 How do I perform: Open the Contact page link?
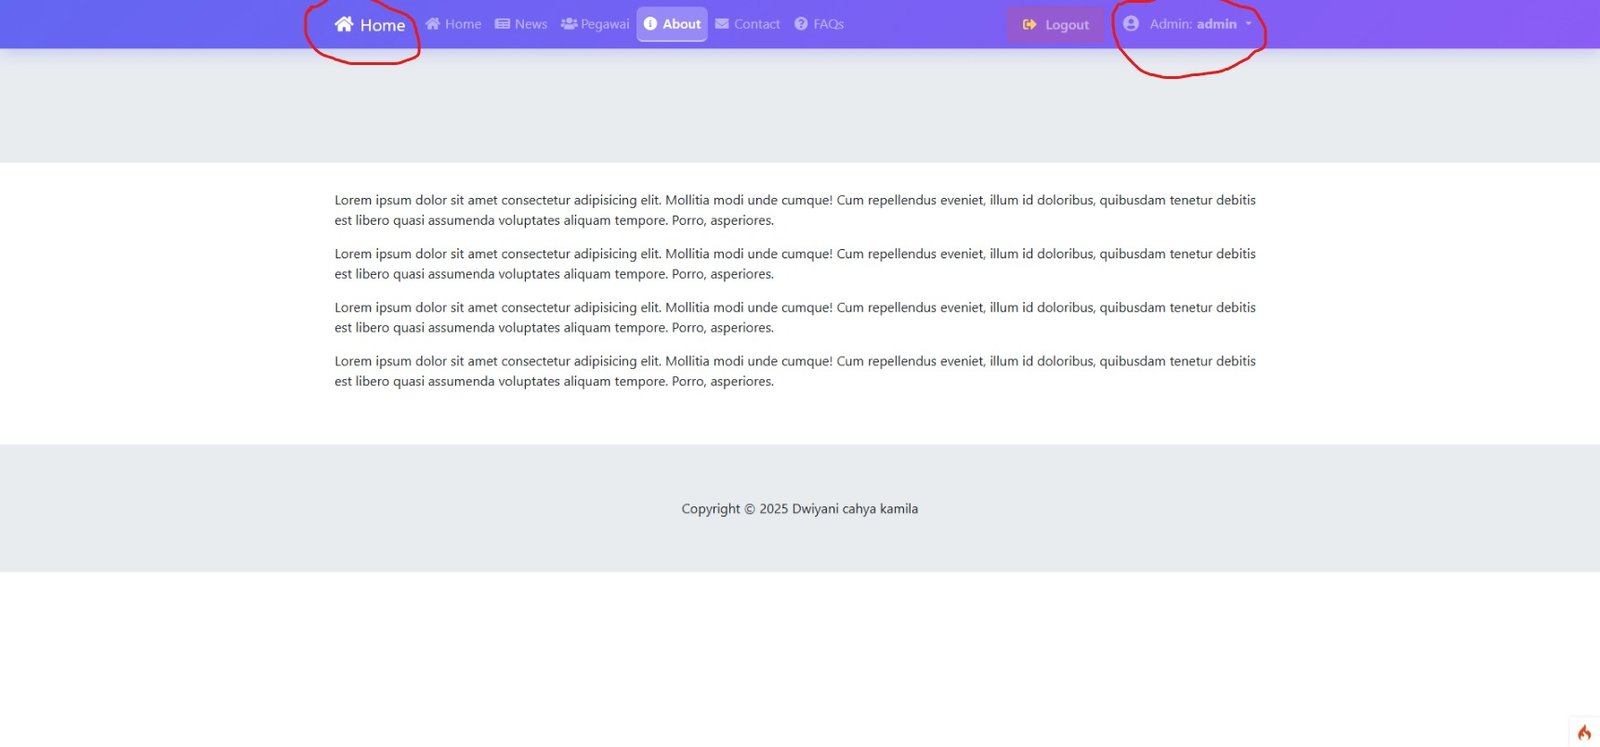click(756, 24)
